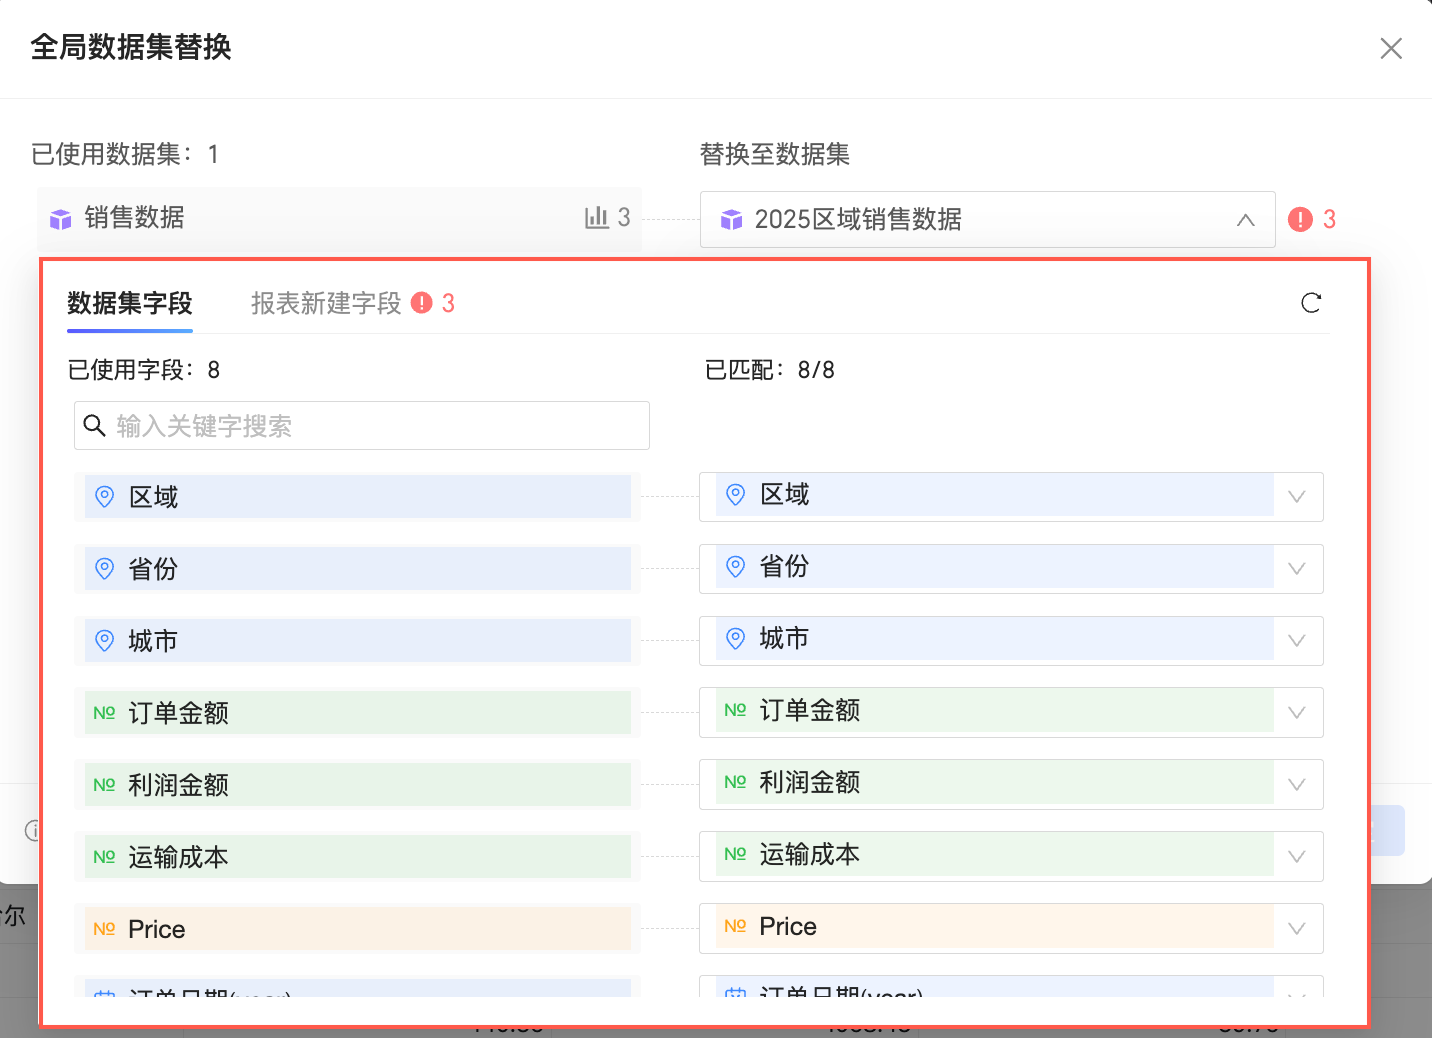Click the 替换至数据集 label
Image resolution: width=1432 pixels, height=1038 pixels.
click(x=775, y=154)
